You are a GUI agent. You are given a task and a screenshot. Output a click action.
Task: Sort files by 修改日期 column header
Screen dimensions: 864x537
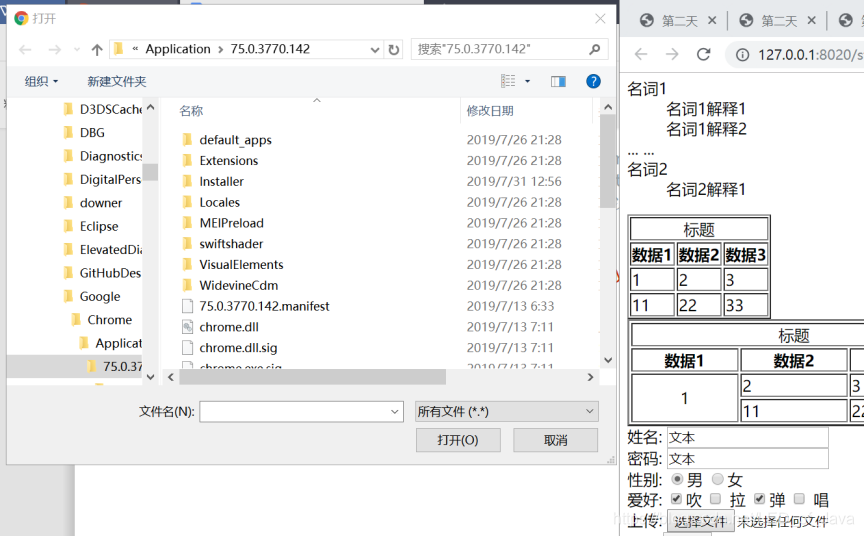490,111
